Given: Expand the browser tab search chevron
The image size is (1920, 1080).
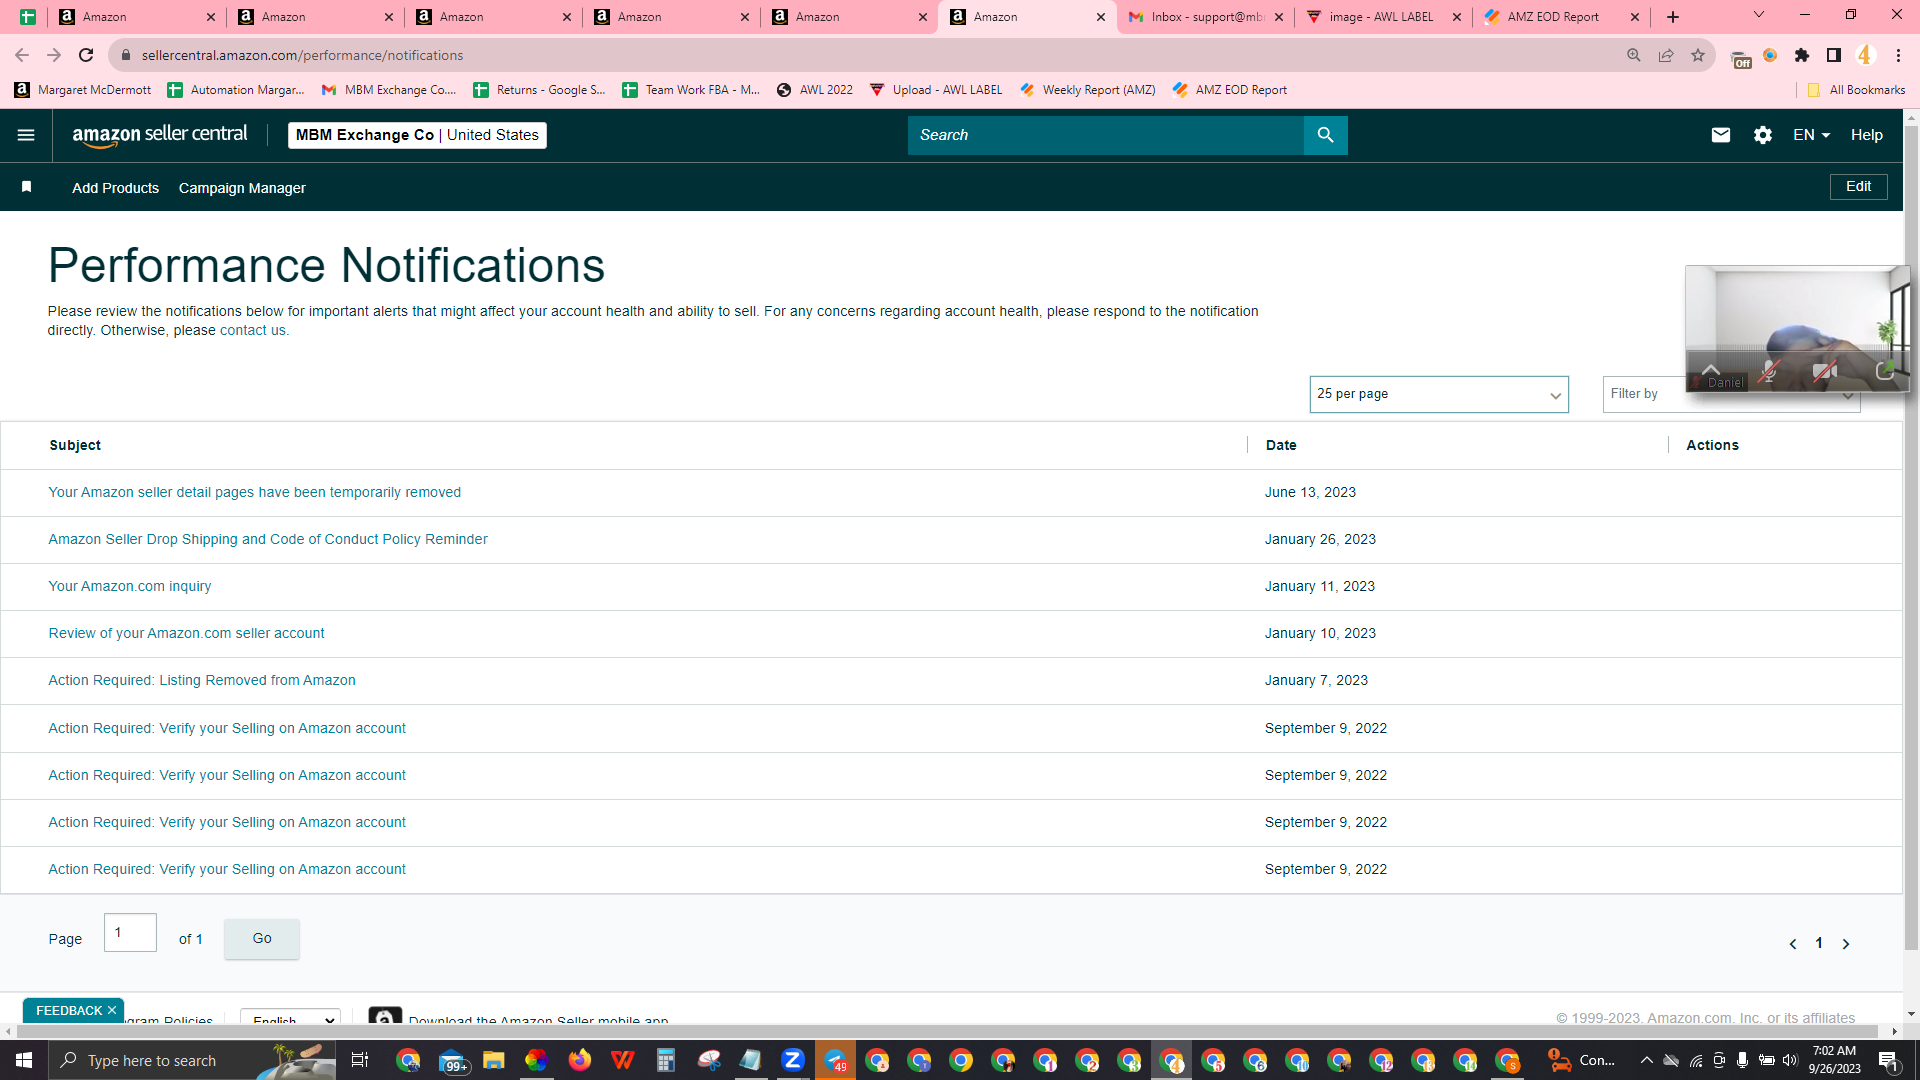Looking at the screenshot, I should coord(1759,15).
